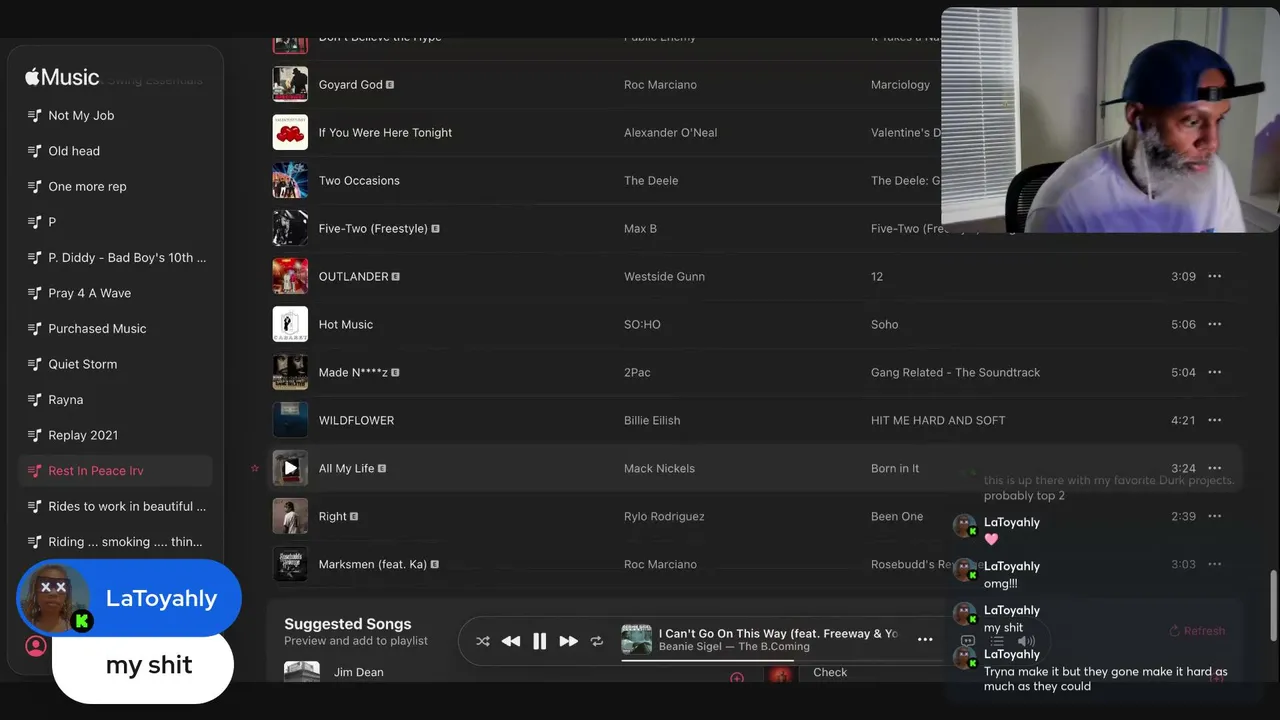This screenshot has height=720, width=1280.
Task: Click the Made N****z album artwork
Action: (x=290, y=372)
